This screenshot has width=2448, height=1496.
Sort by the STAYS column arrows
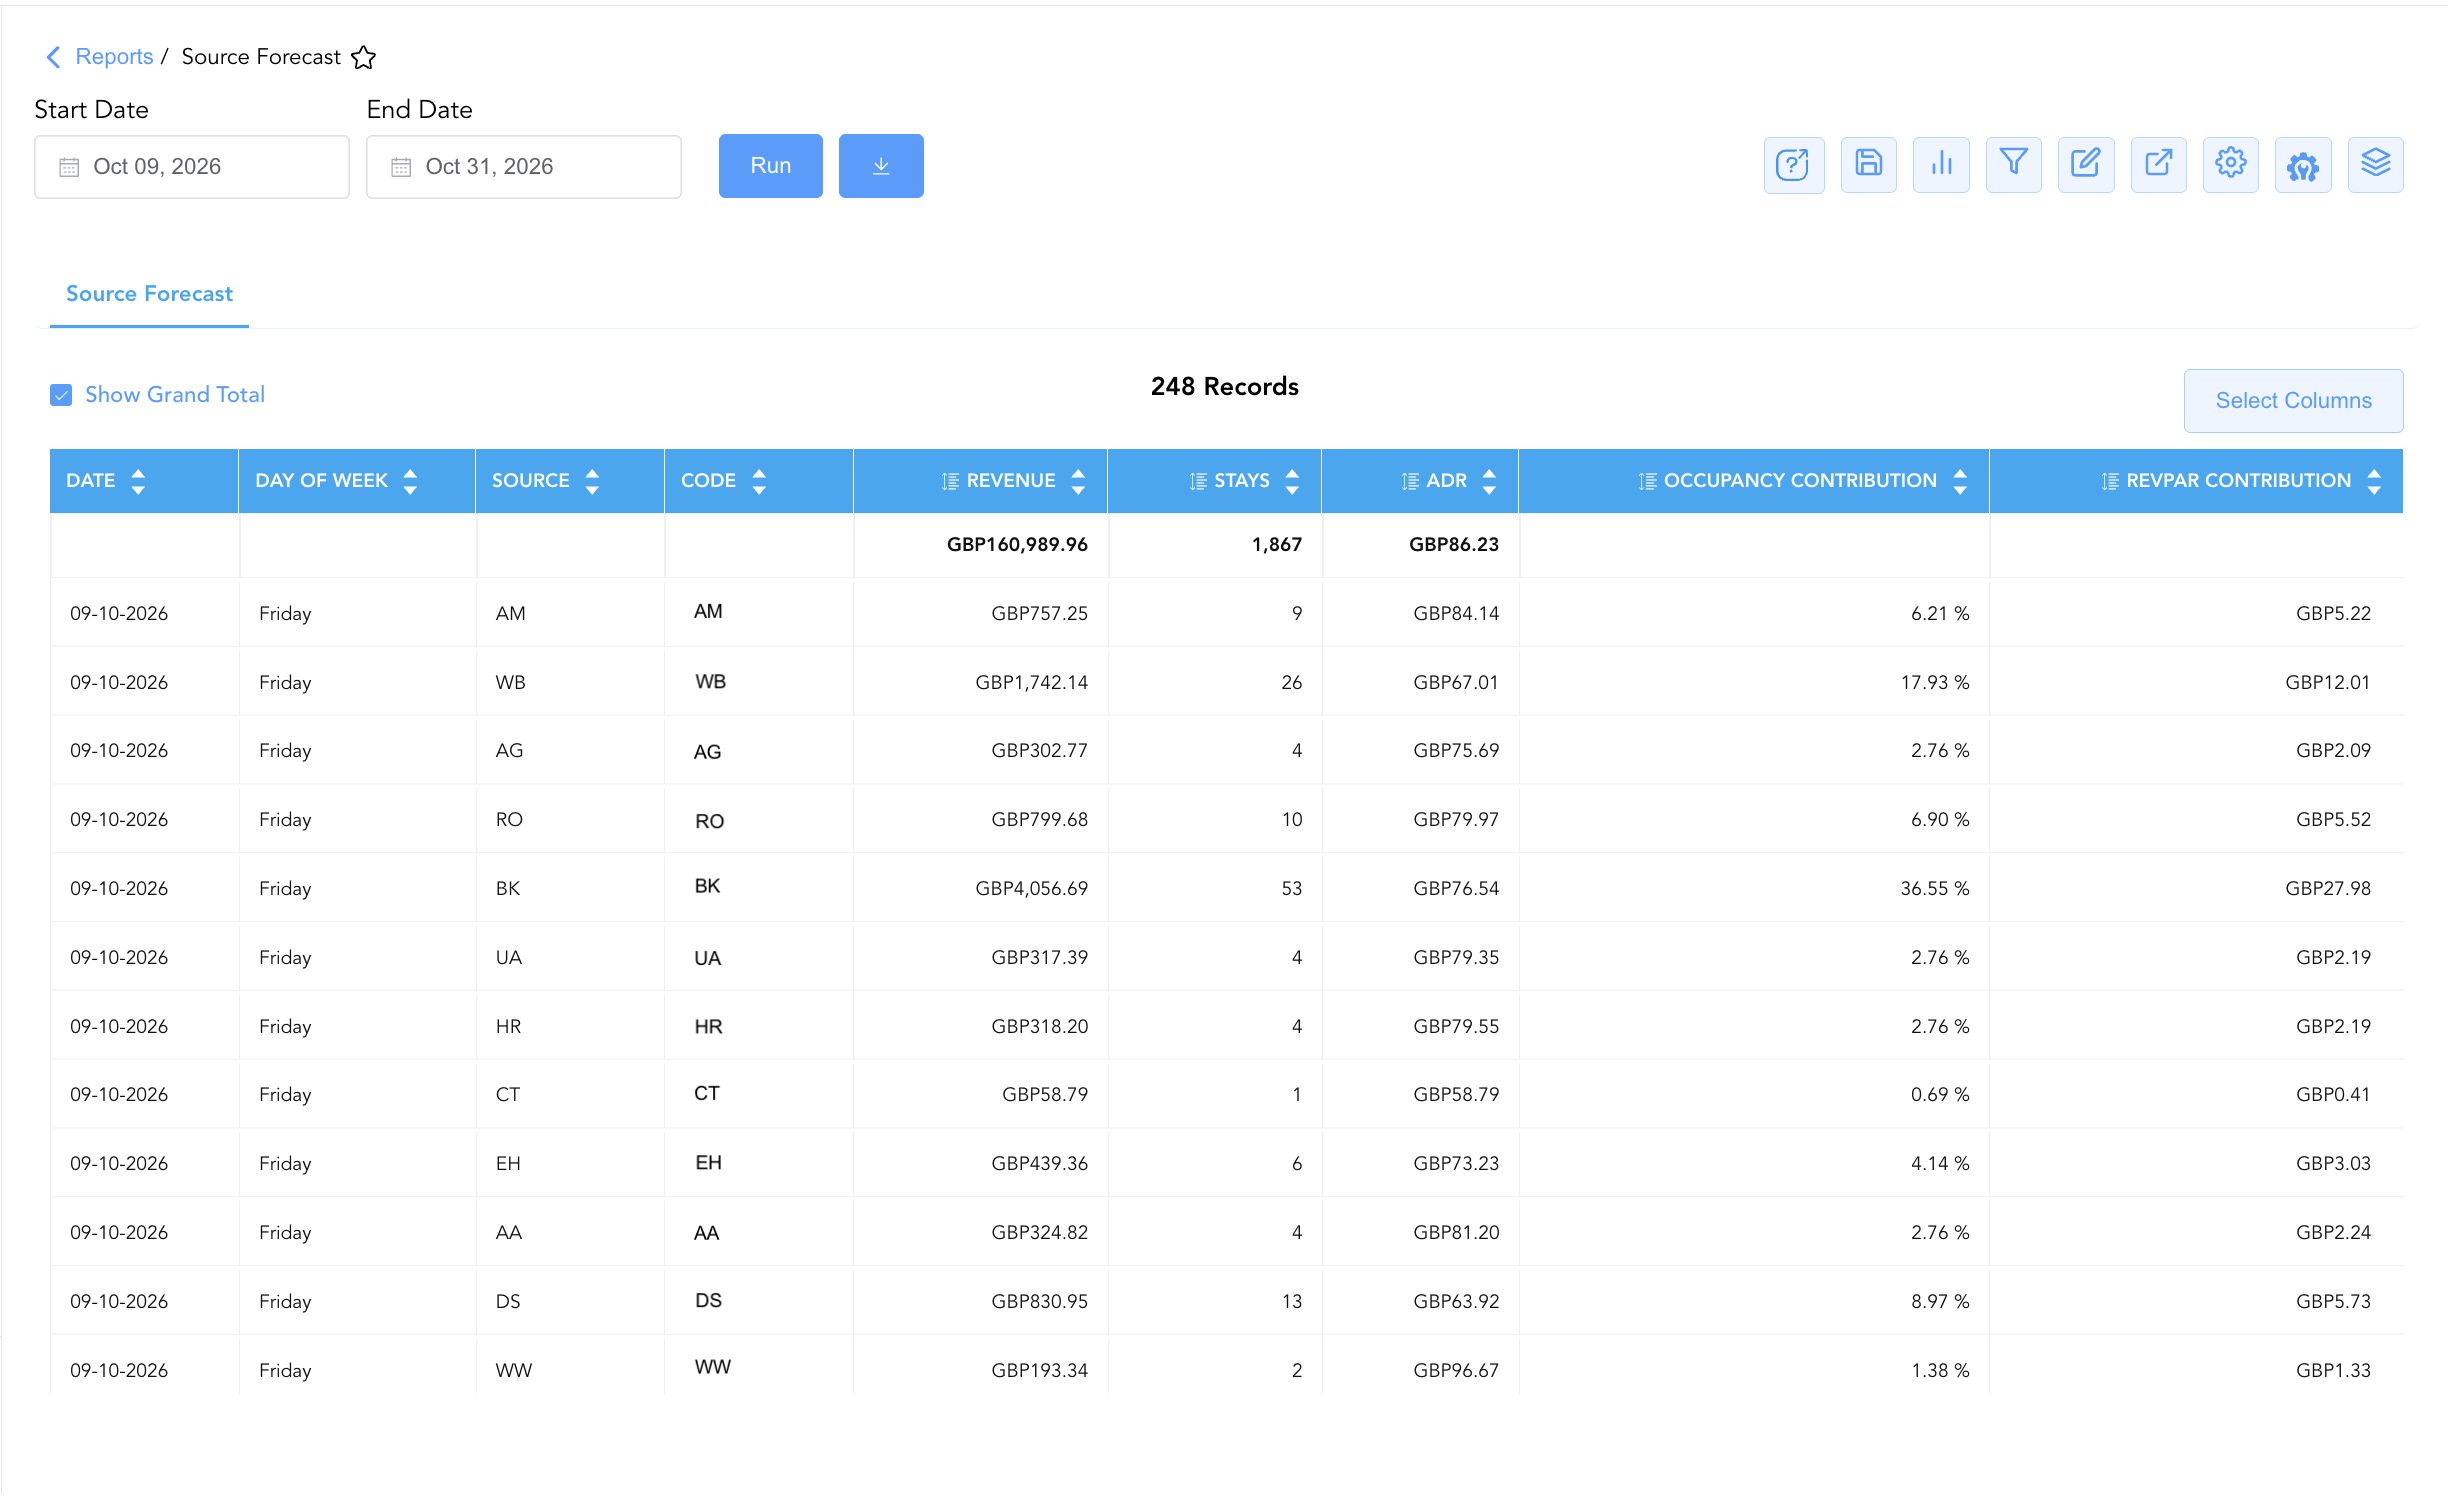coord(1292,481)
